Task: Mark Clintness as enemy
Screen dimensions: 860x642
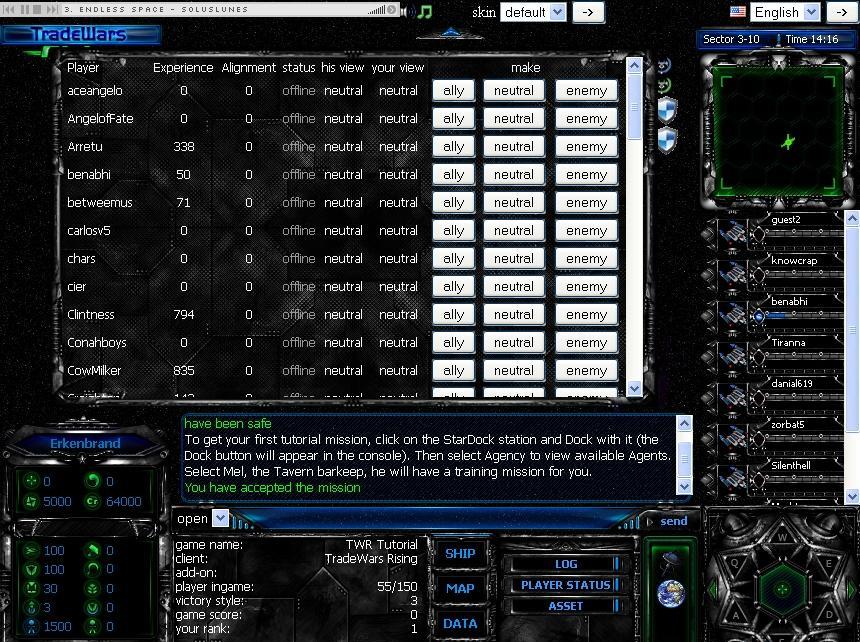Action: [x=586, y=314]
